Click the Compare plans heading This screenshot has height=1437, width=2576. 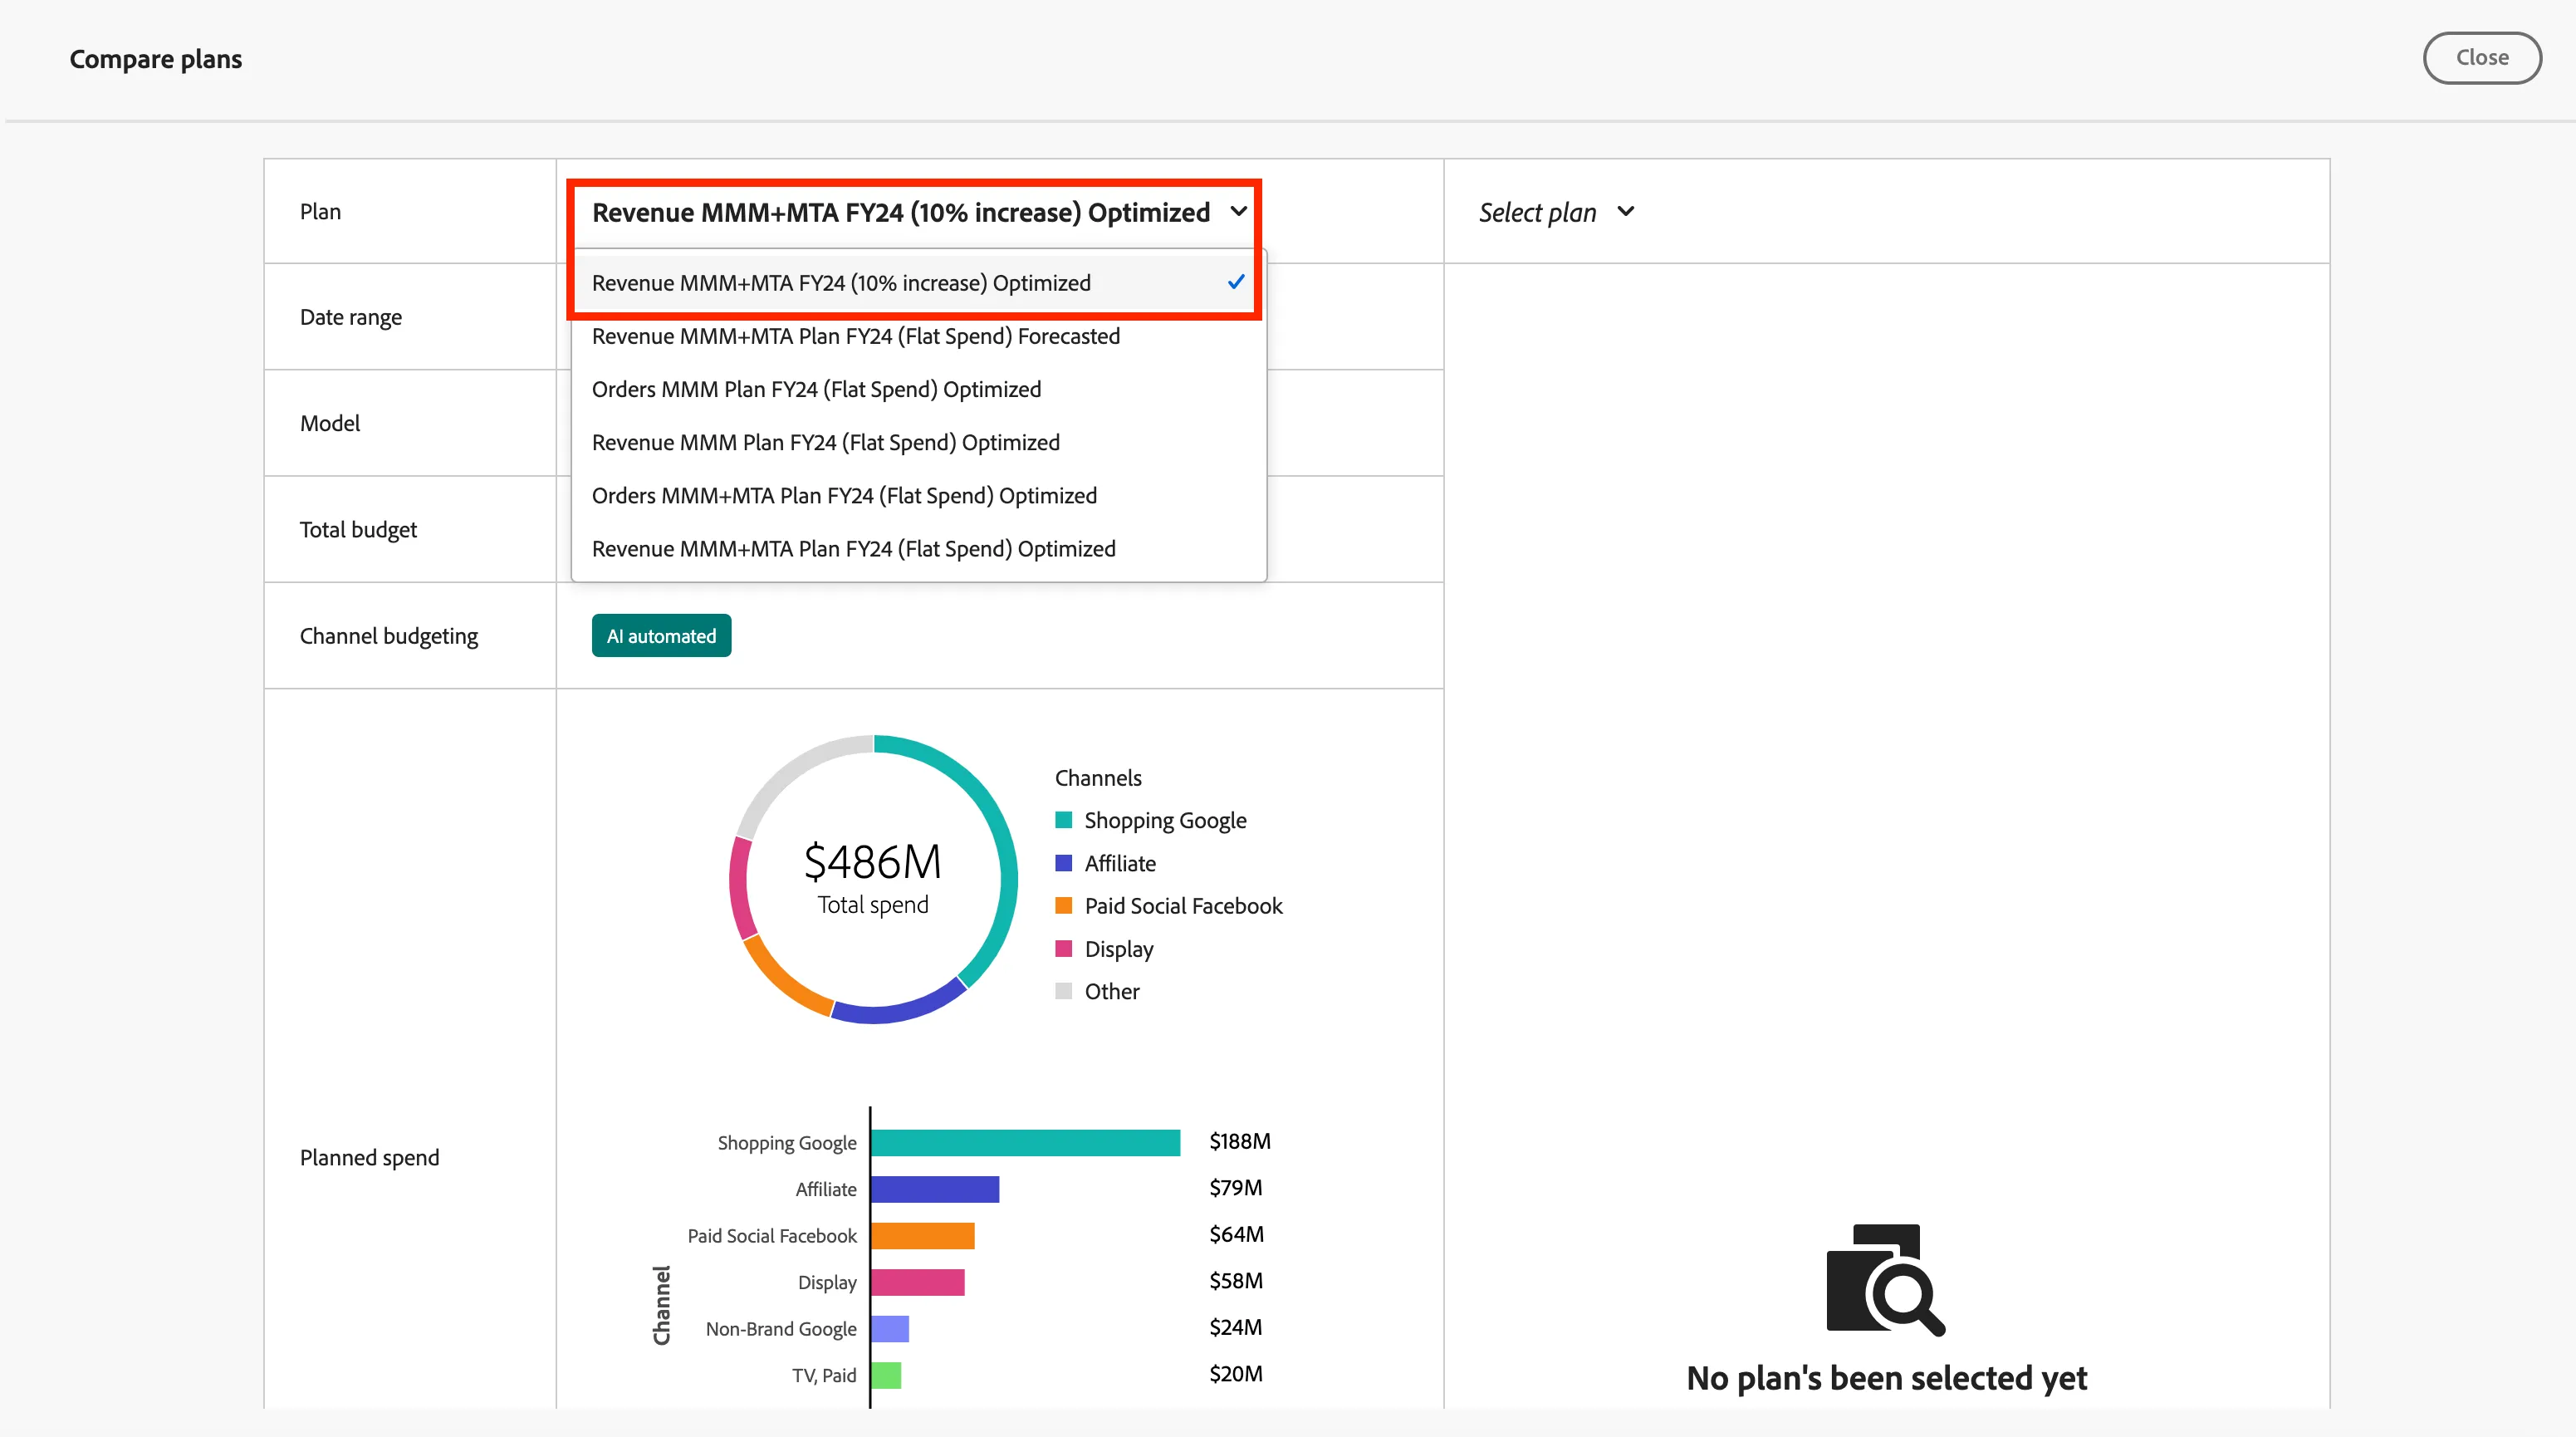(x=155, y=59)
